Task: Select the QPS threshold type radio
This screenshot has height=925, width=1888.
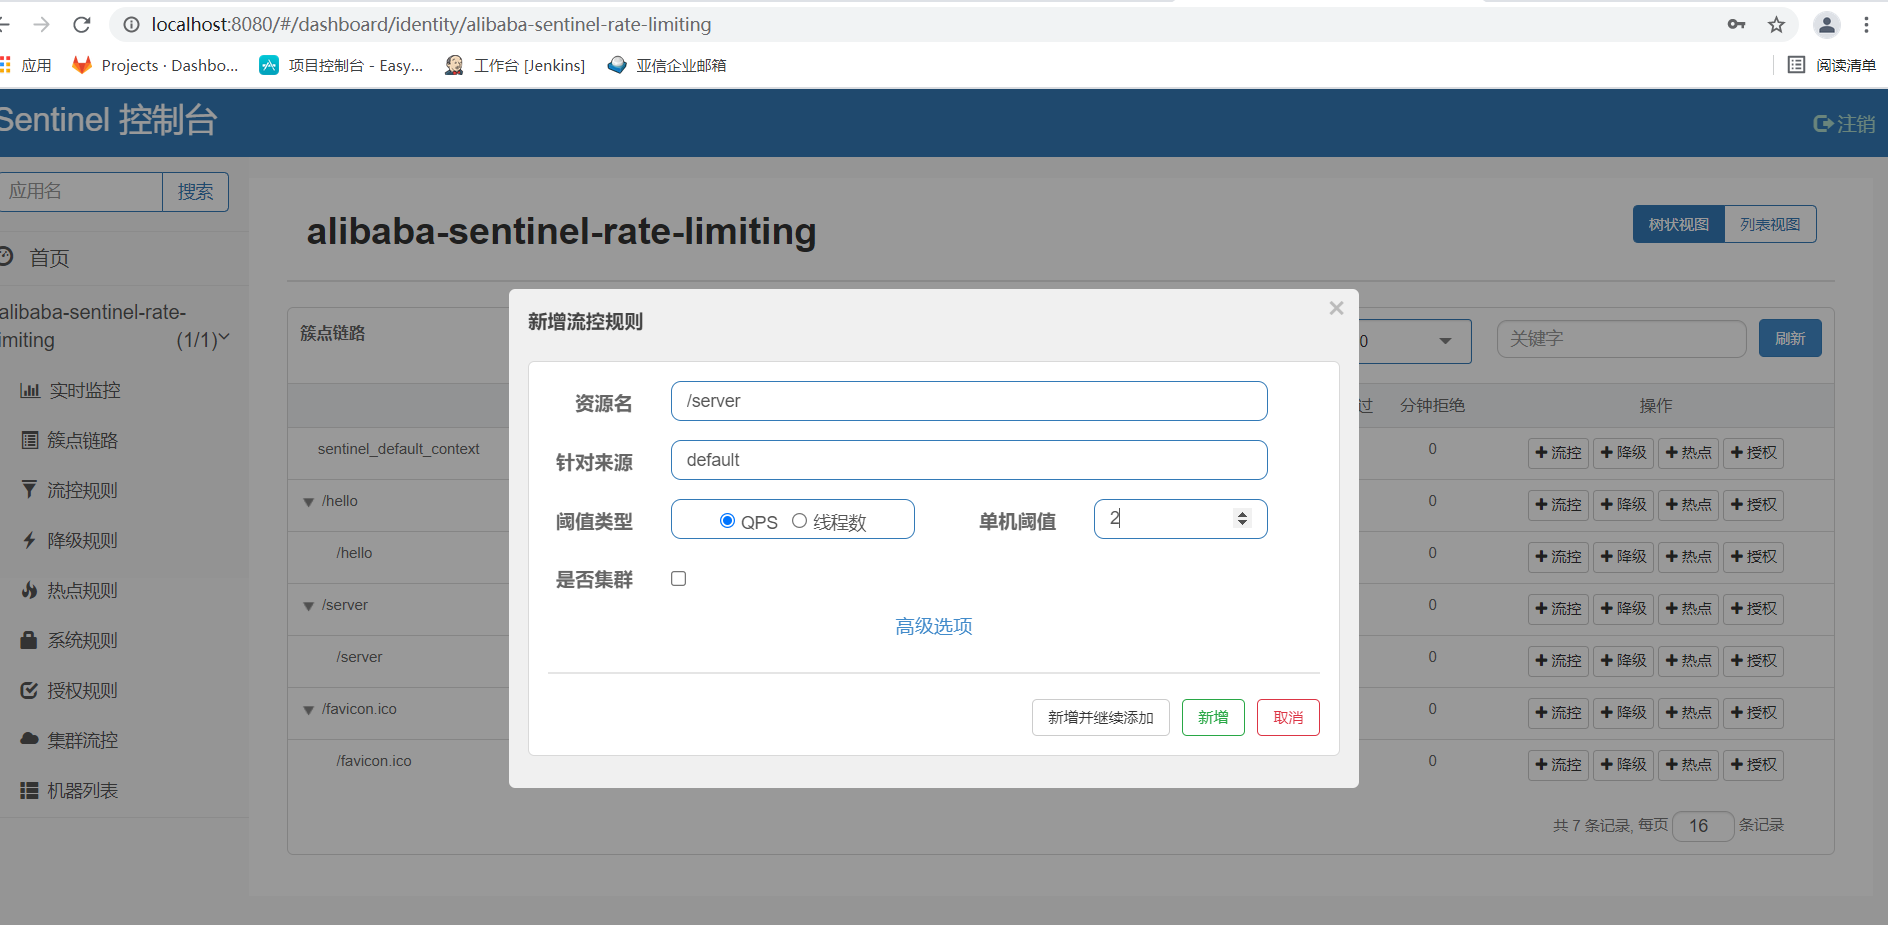Action: (x=727, y=521)
